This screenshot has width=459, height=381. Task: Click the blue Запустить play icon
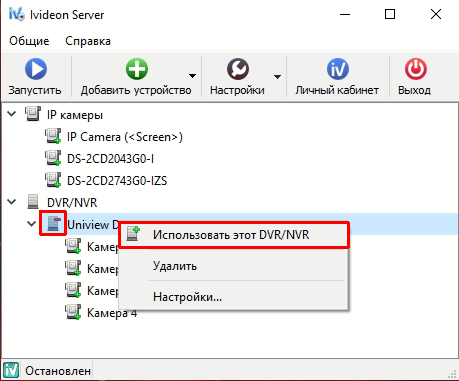36,69
